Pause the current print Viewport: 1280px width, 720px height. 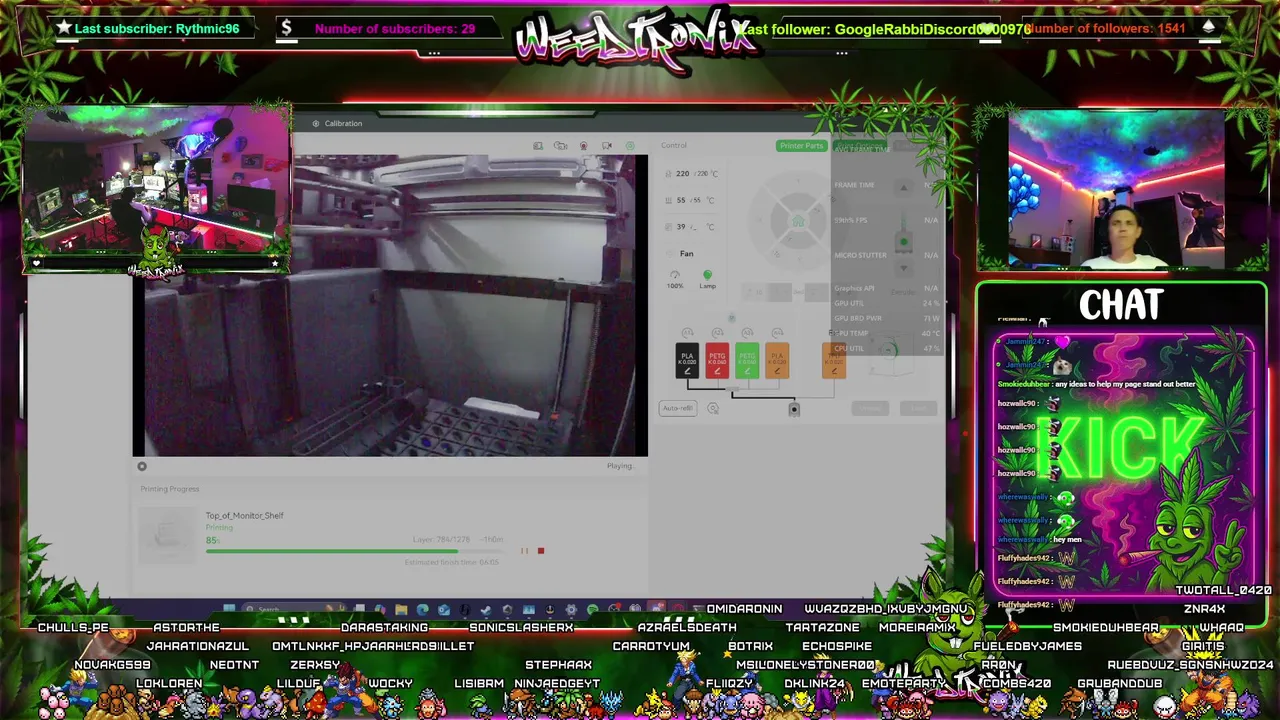point(524,551)
